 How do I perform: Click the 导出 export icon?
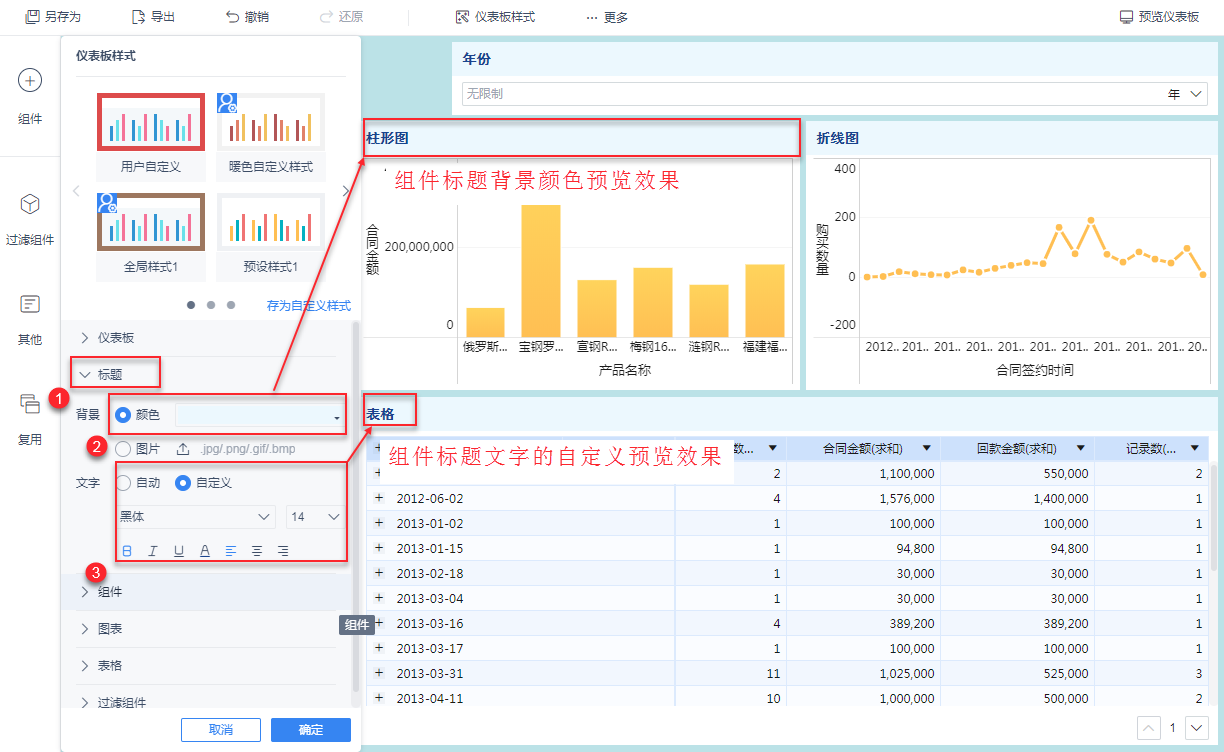[139, 17]
